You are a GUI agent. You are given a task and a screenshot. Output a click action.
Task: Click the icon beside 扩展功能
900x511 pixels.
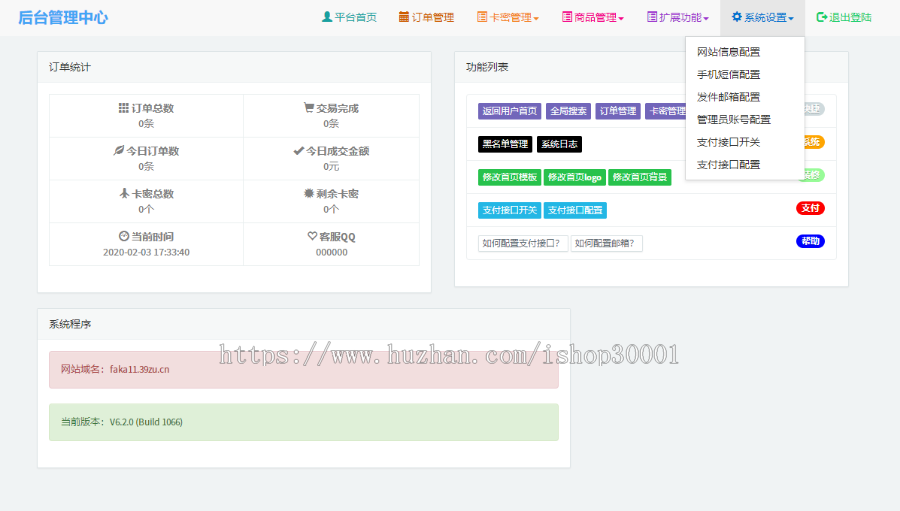[x=652, y=17]
